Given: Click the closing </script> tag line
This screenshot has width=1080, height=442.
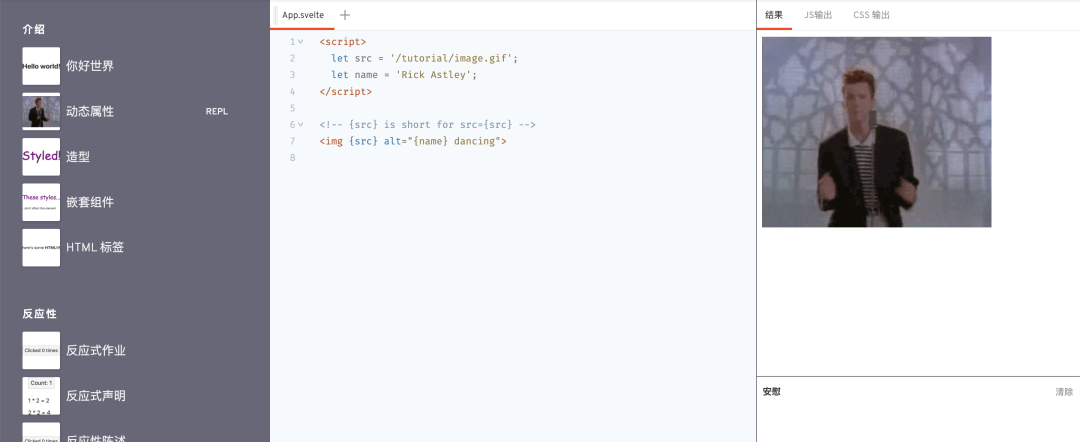Looking at the screenshot, I should [x=346, y=92].
